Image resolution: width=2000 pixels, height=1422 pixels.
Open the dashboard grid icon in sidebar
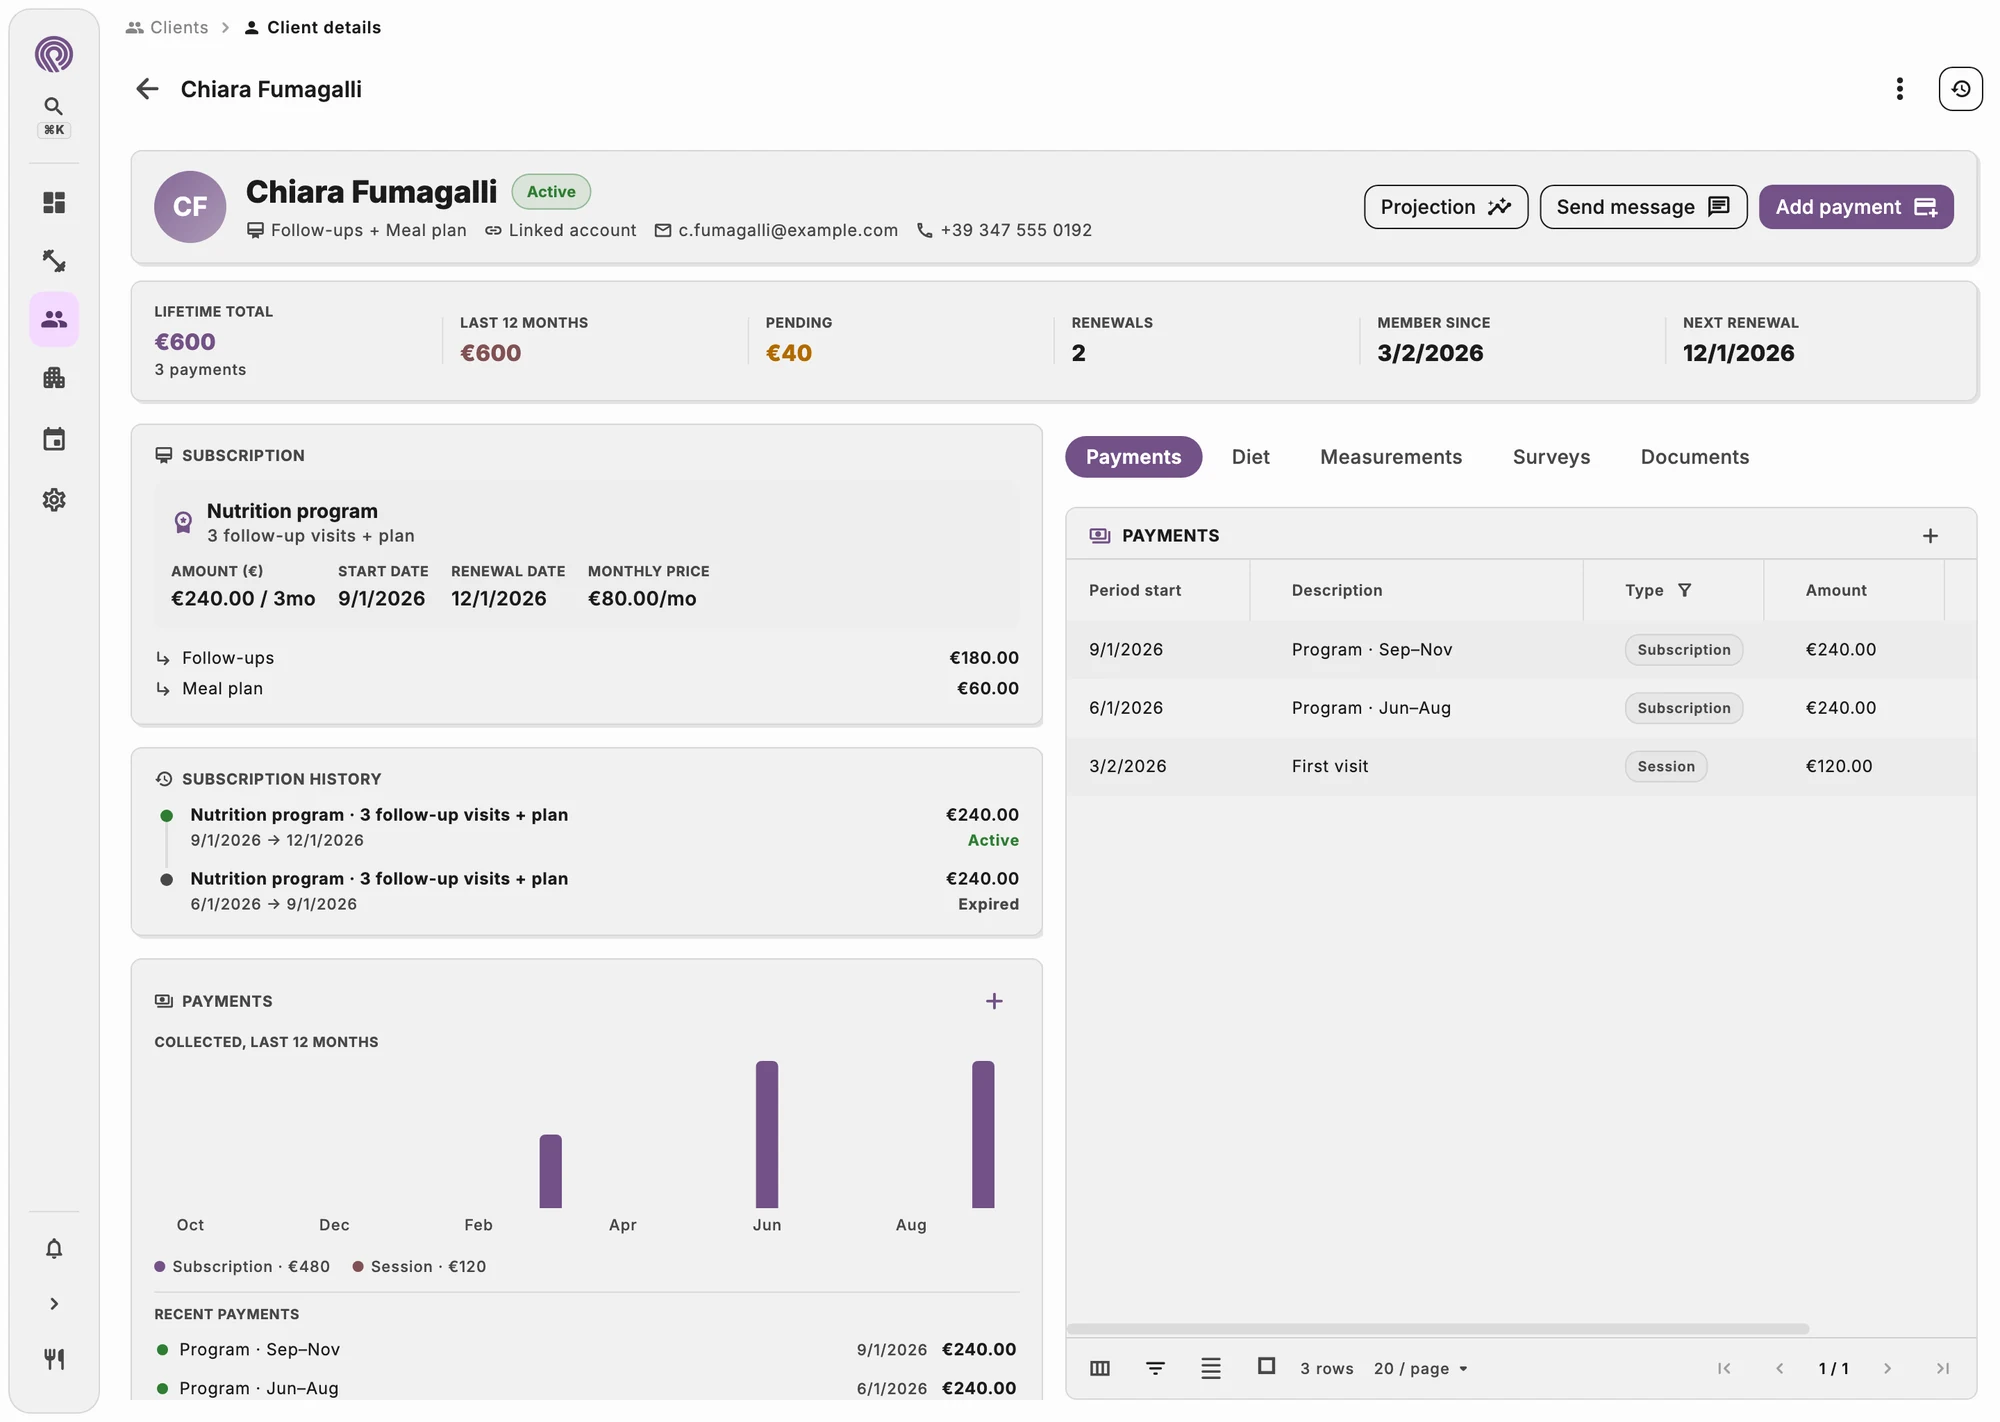coord(54,203)
